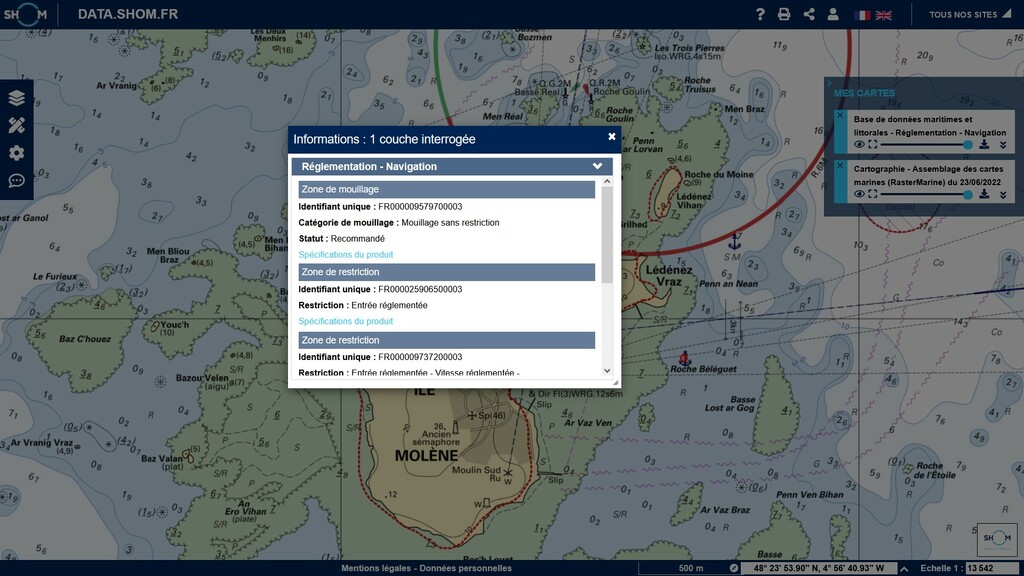Click the Roche Béléguet beacon symbol

pyautogui.click(x=684, y=358)
